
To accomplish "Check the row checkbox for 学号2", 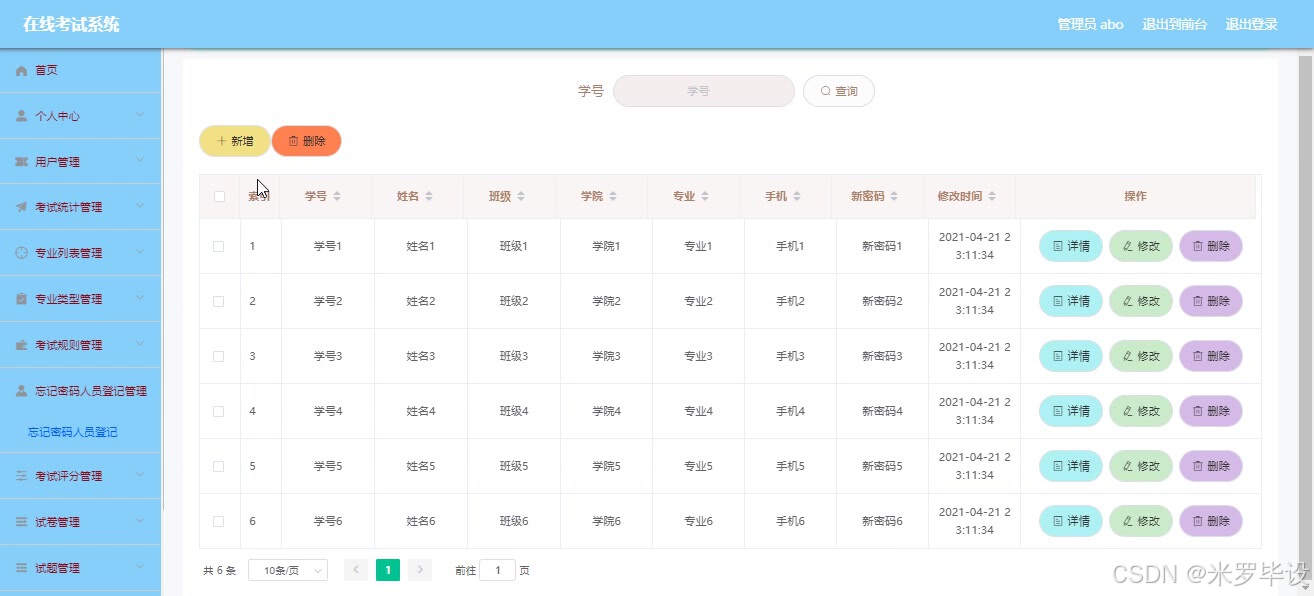I will (219, 301).
